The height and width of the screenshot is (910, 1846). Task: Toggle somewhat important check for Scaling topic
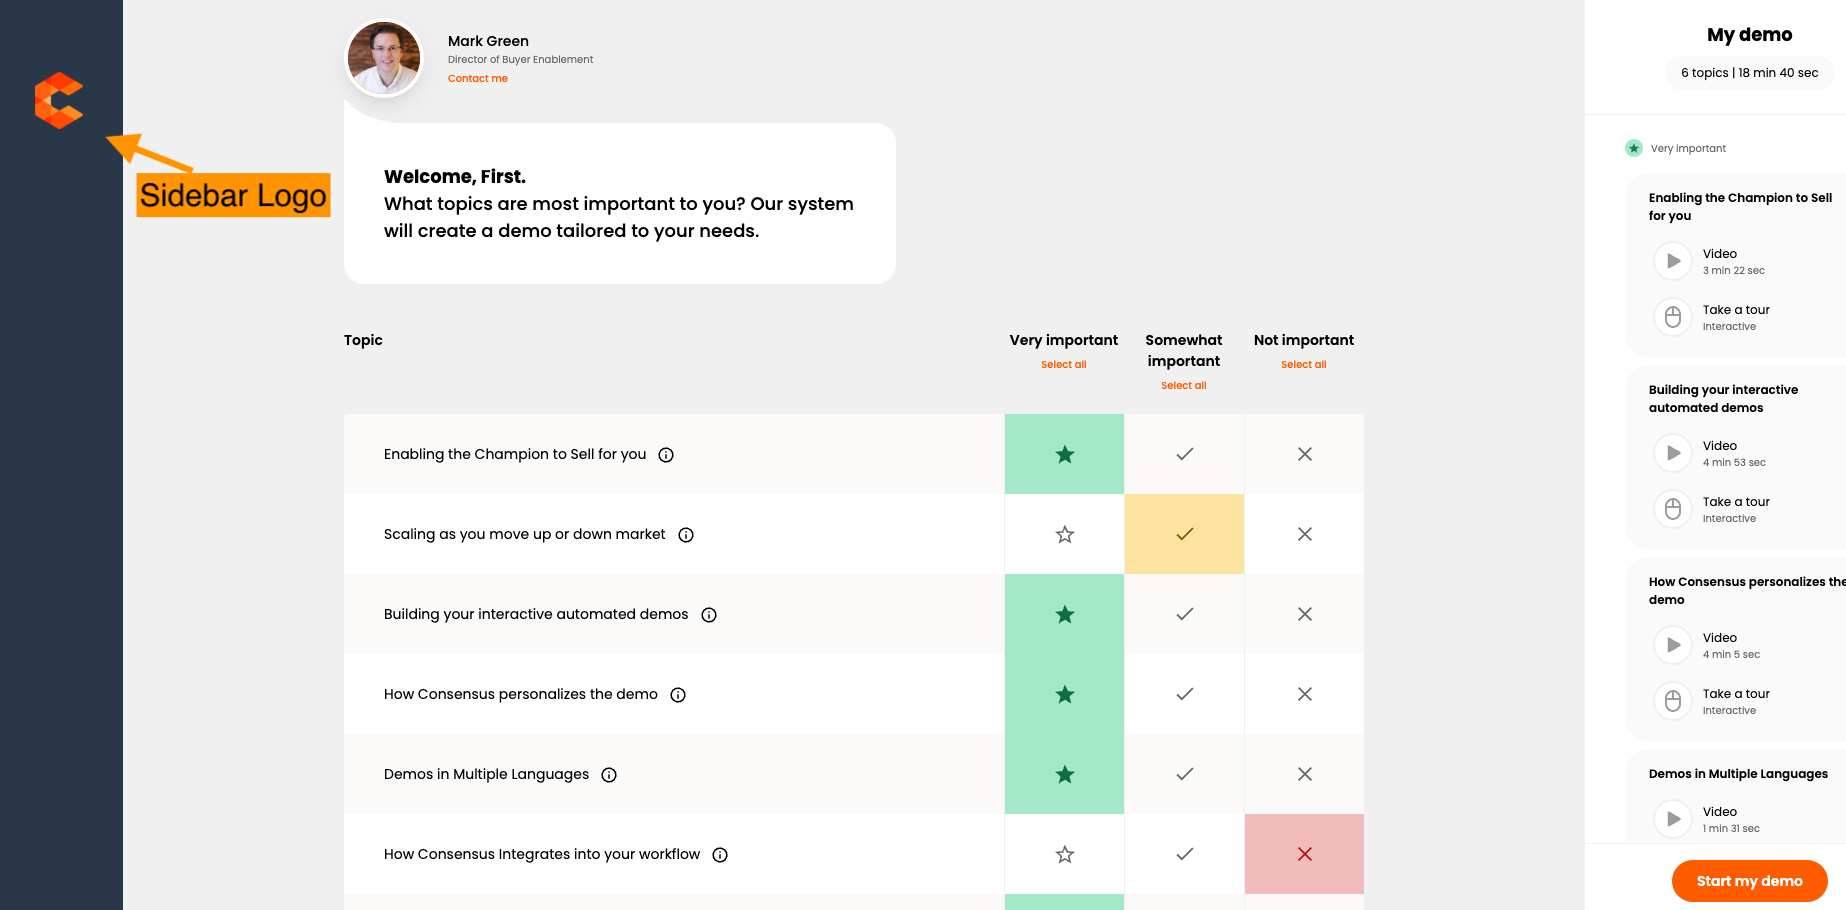(x=1184, y=534)
